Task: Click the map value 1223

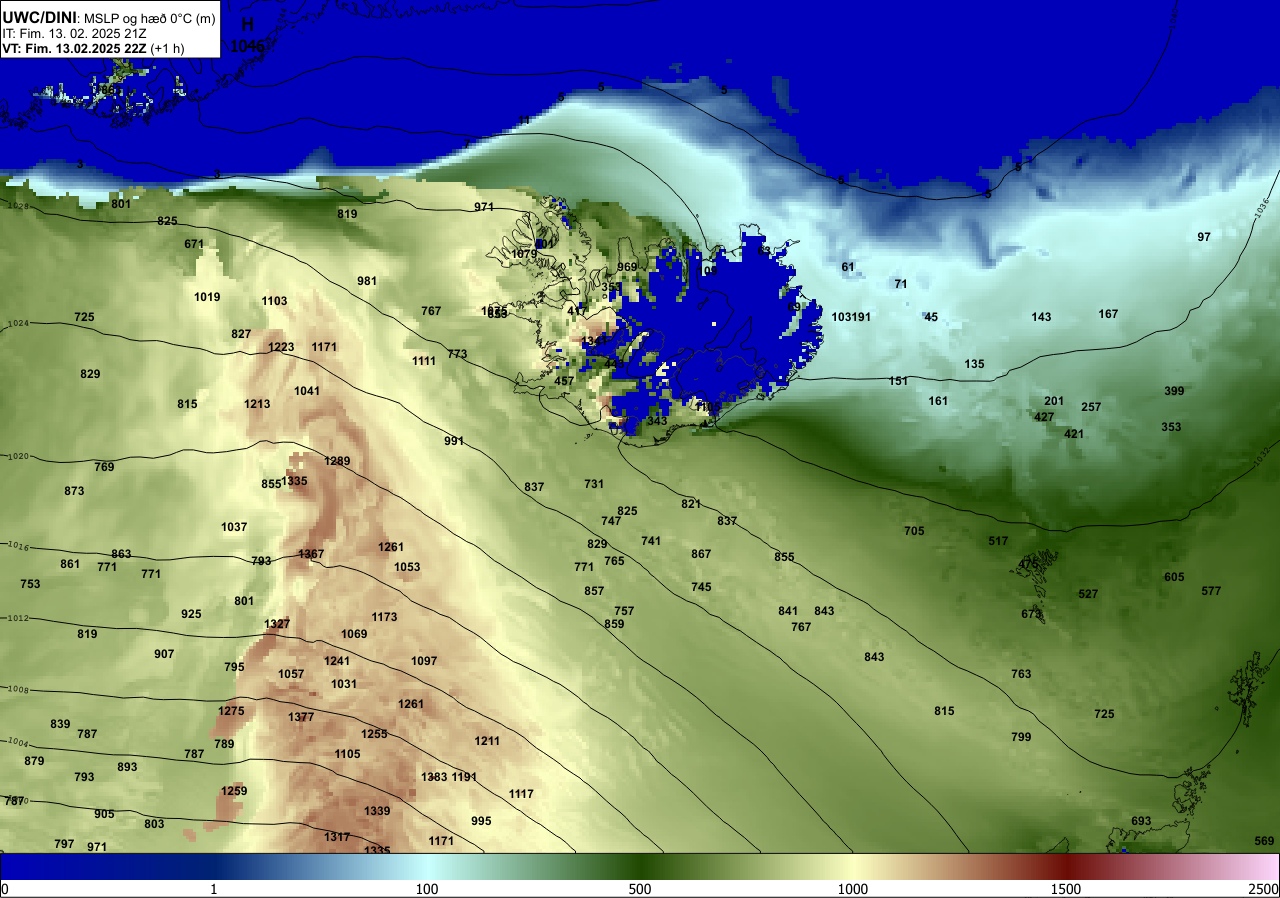Action: coord(281,347)
